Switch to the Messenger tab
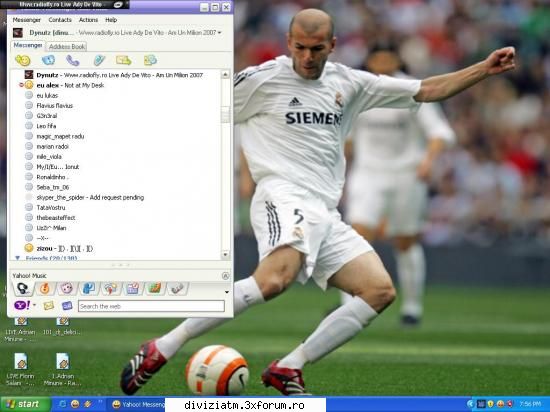Screen dimensions: 550x412 point(27,46)
